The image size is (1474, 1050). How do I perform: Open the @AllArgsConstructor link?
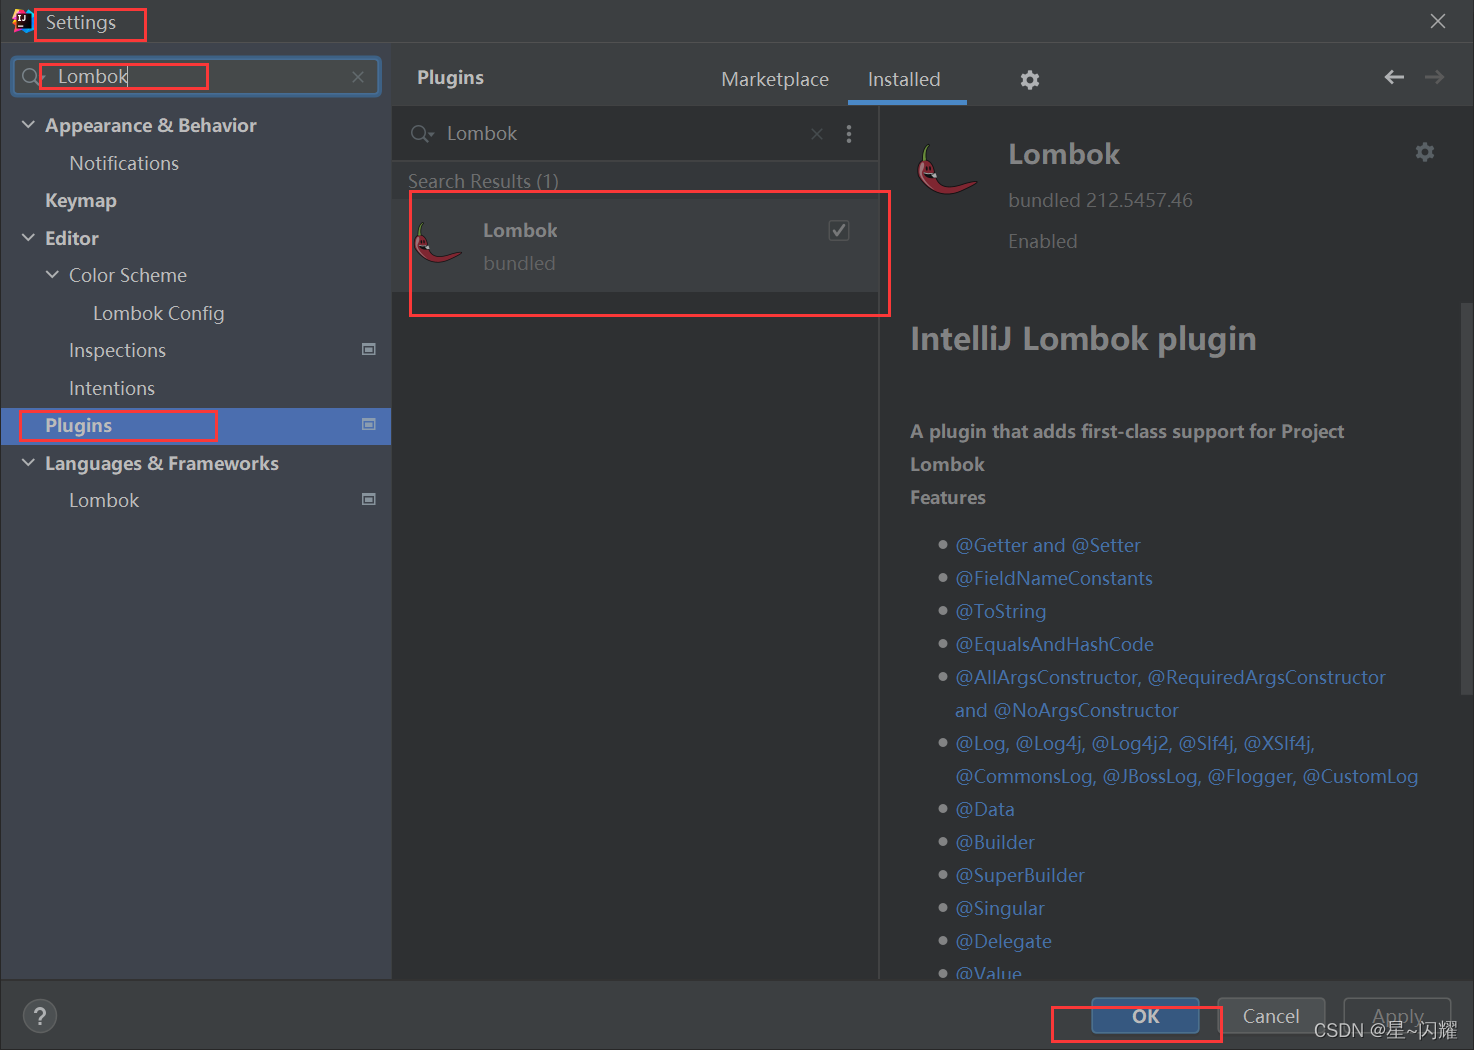point(1048,677)
